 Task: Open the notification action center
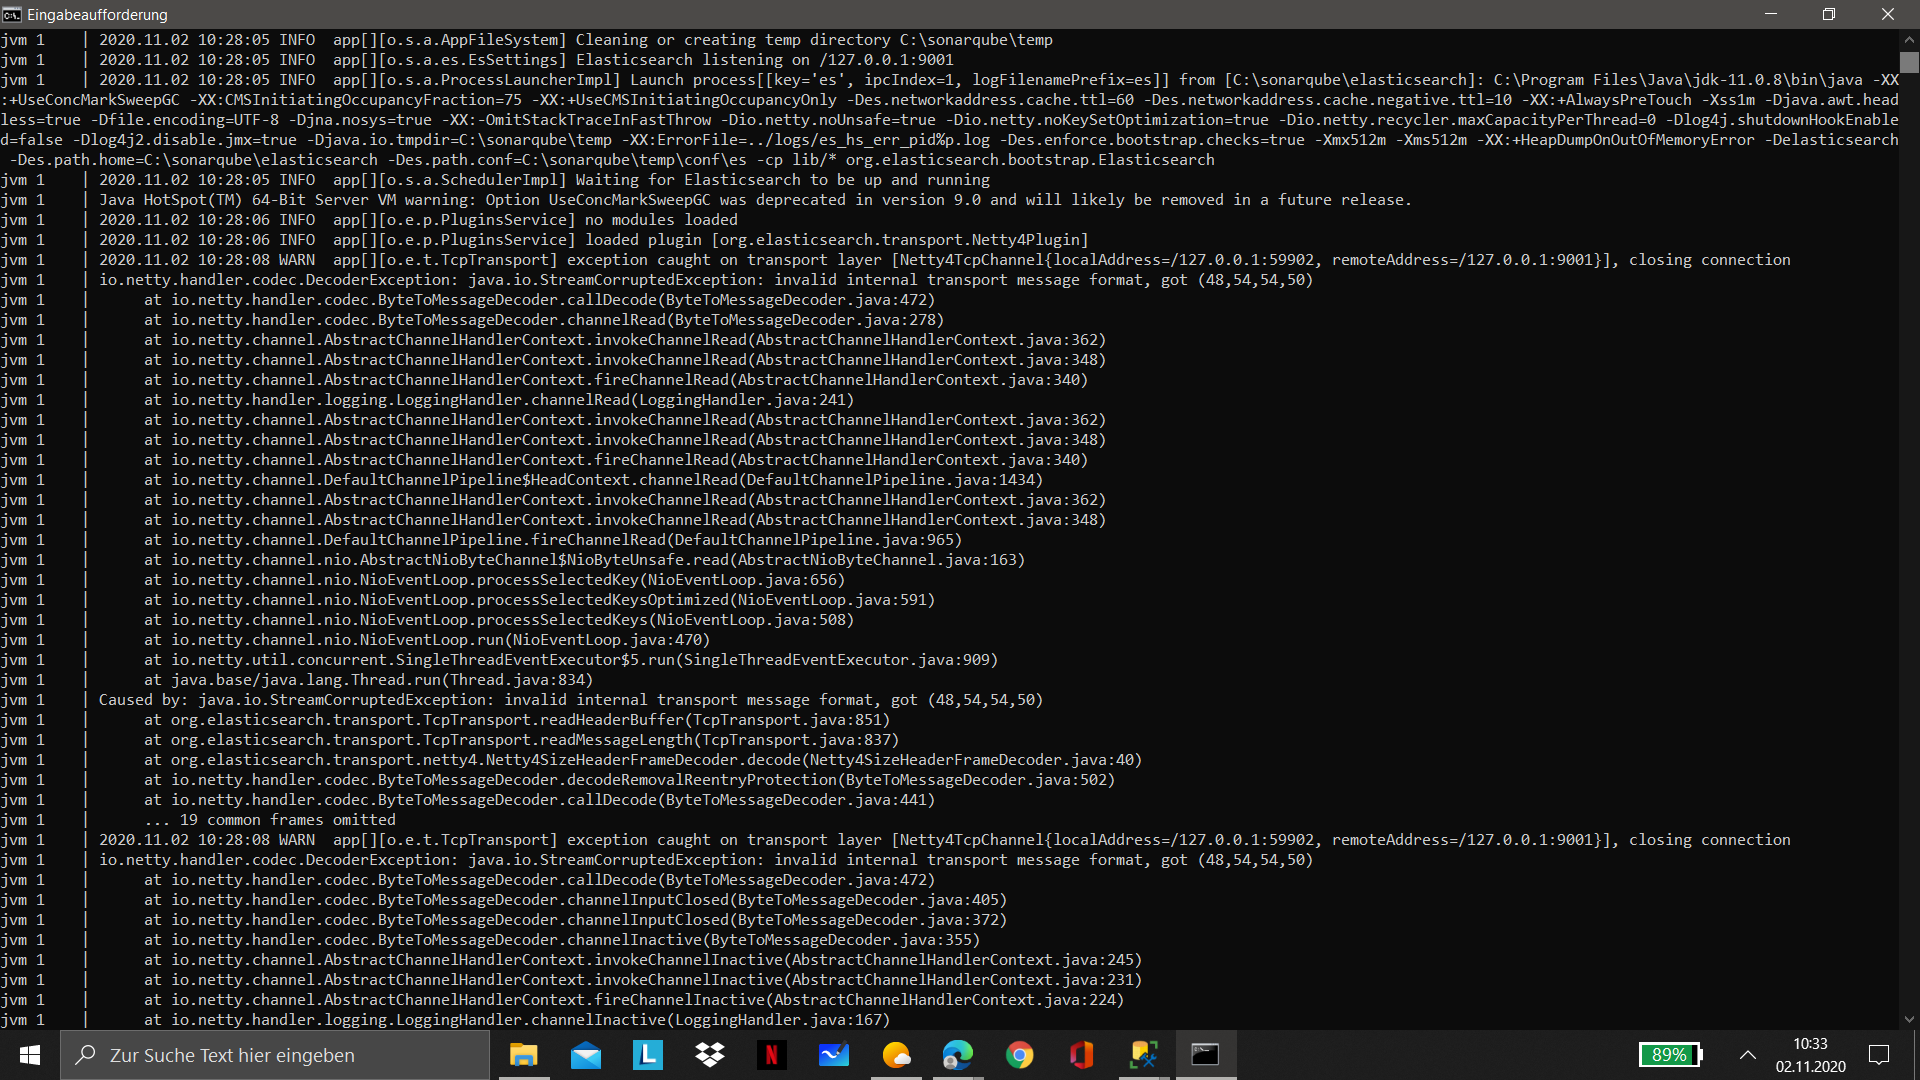(1879, 1055)
